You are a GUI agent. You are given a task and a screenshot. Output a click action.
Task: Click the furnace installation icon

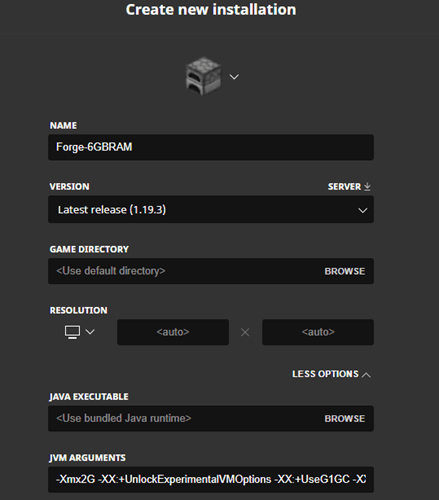(x=203, y=76)
